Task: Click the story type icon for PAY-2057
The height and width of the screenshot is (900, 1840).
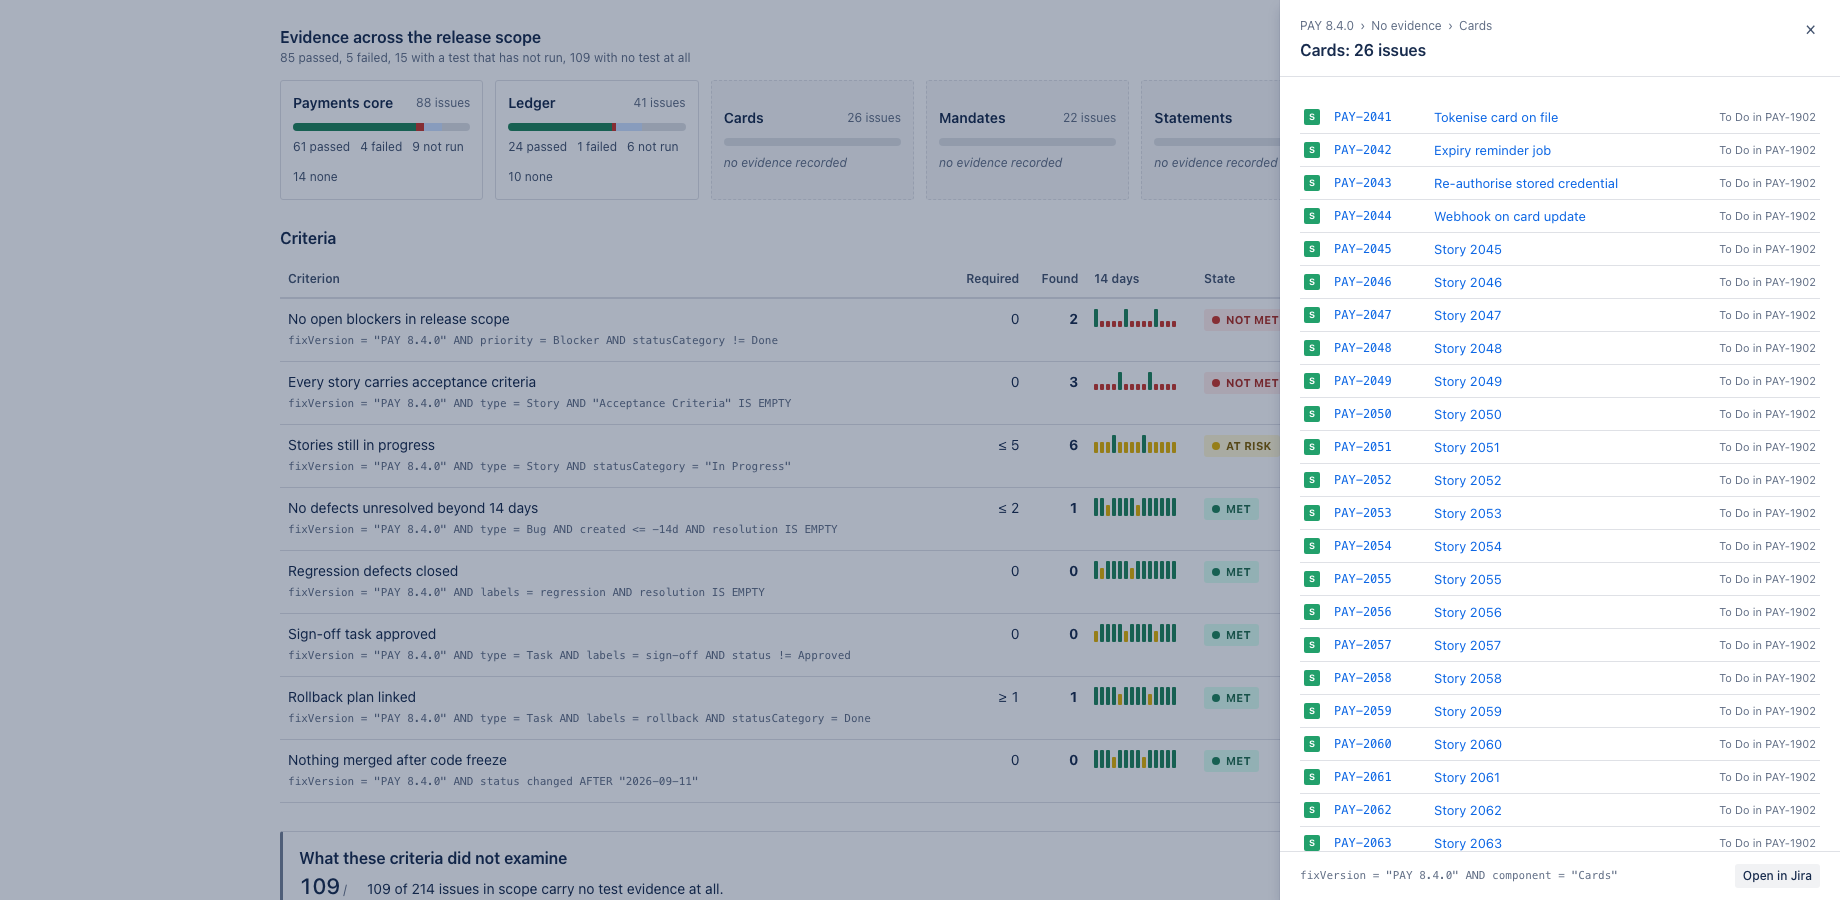Action: coord(1312,645)
